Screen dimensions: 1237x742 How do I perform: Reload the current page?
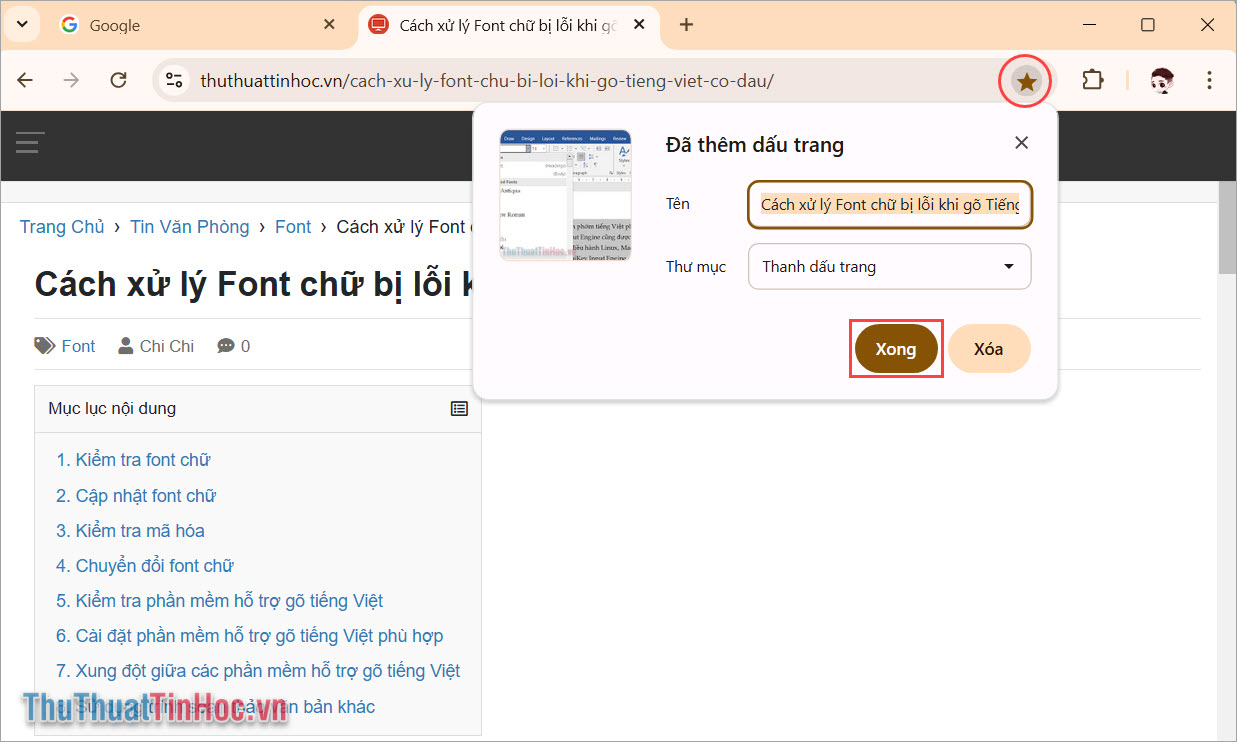click(x=118, y=81)
